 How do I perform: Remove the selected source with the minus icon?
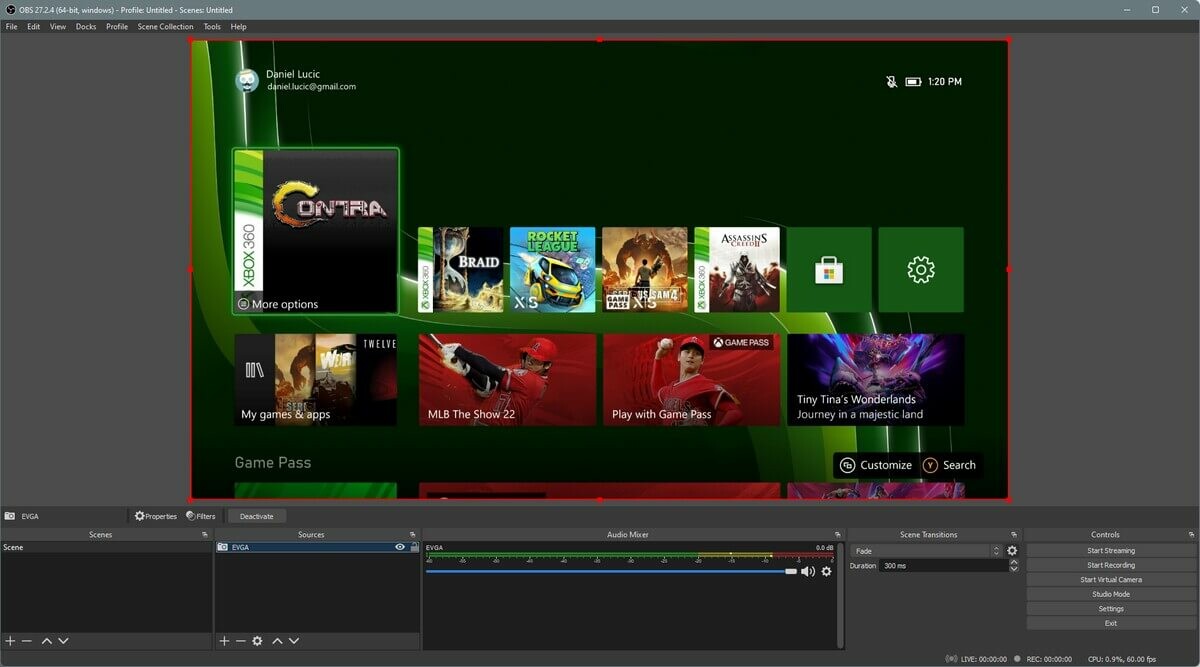(240, 641)
